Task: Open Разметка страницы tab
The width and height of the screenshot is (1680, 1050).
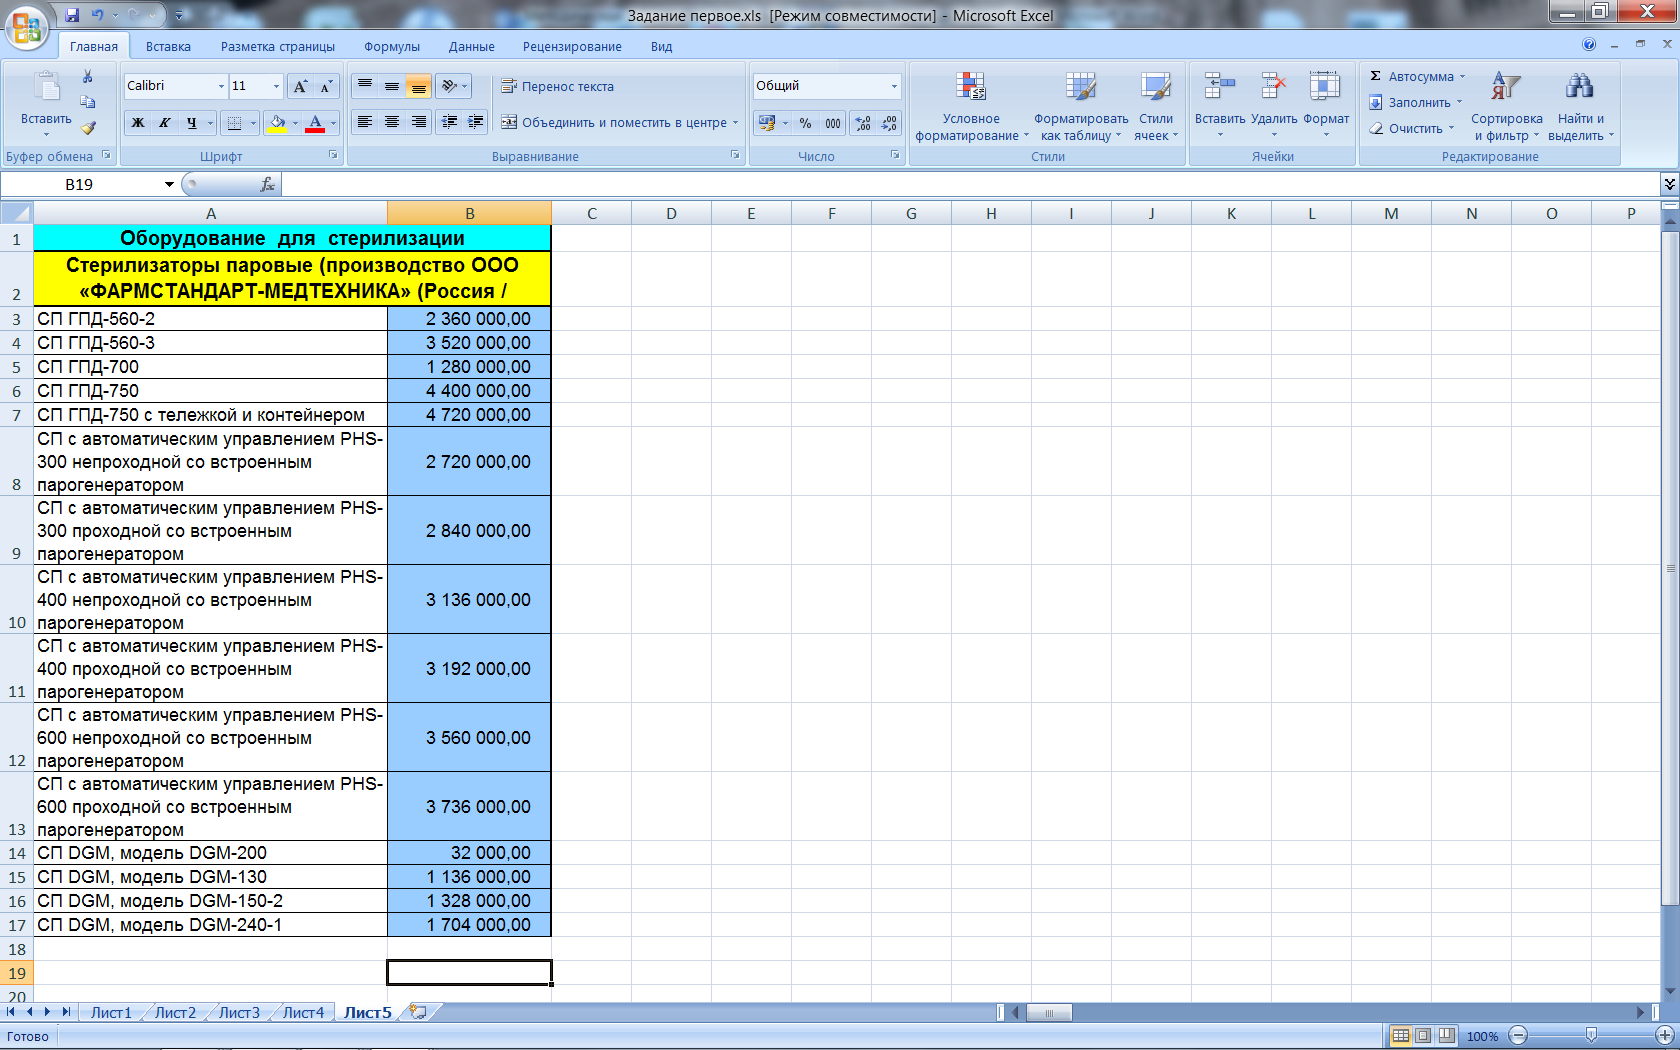Action: [278, 46]
